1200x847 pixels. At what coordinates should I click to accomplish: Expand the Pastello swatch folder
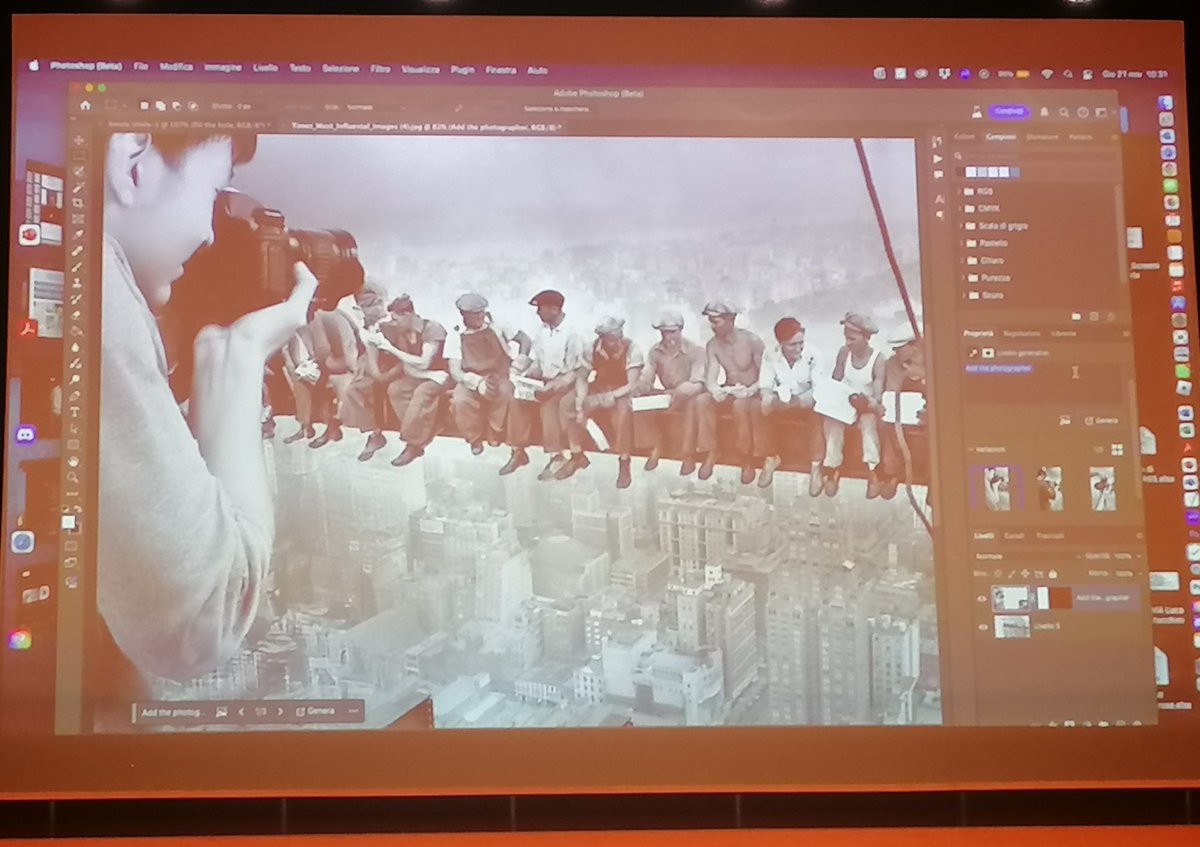click(x=961, y=243)
